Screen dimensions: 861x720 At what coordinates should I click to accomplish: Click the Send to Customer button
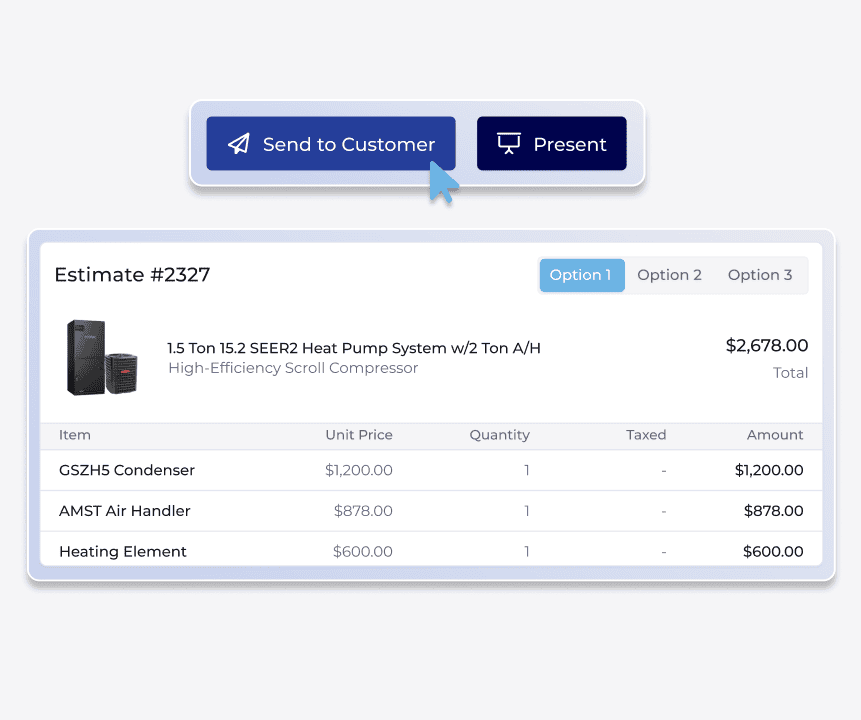coord(330,143)
